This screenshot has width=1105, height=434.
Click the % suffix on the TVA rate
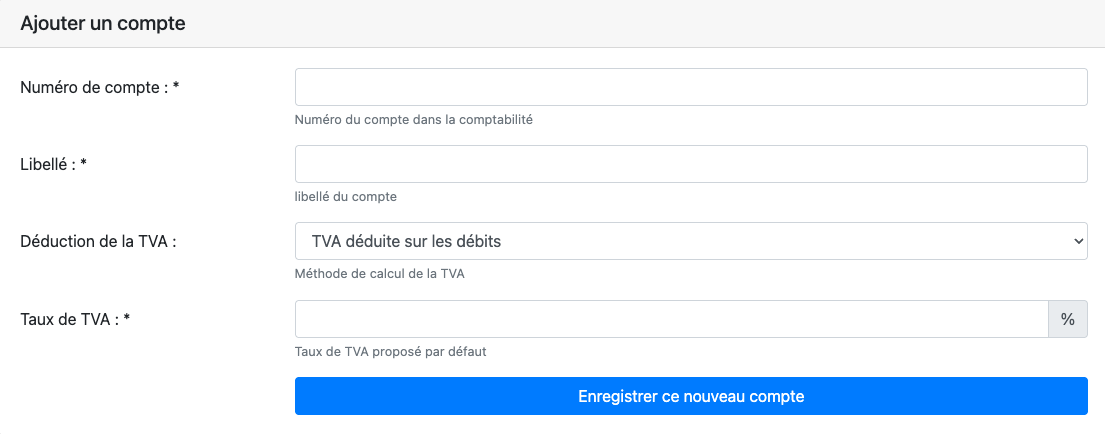tap(1067, 319)
